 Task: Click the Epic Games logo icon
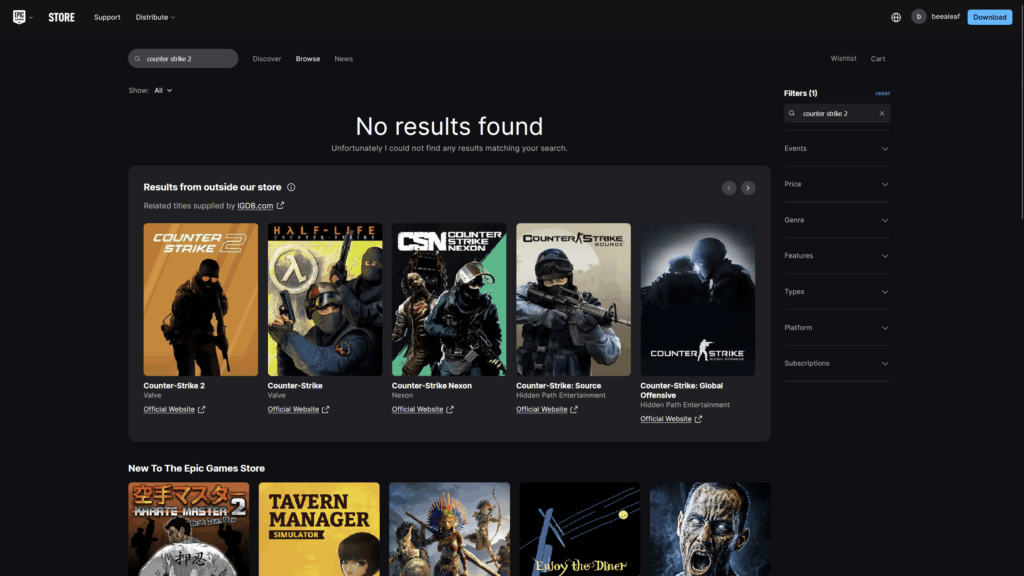tap(19, 17)
